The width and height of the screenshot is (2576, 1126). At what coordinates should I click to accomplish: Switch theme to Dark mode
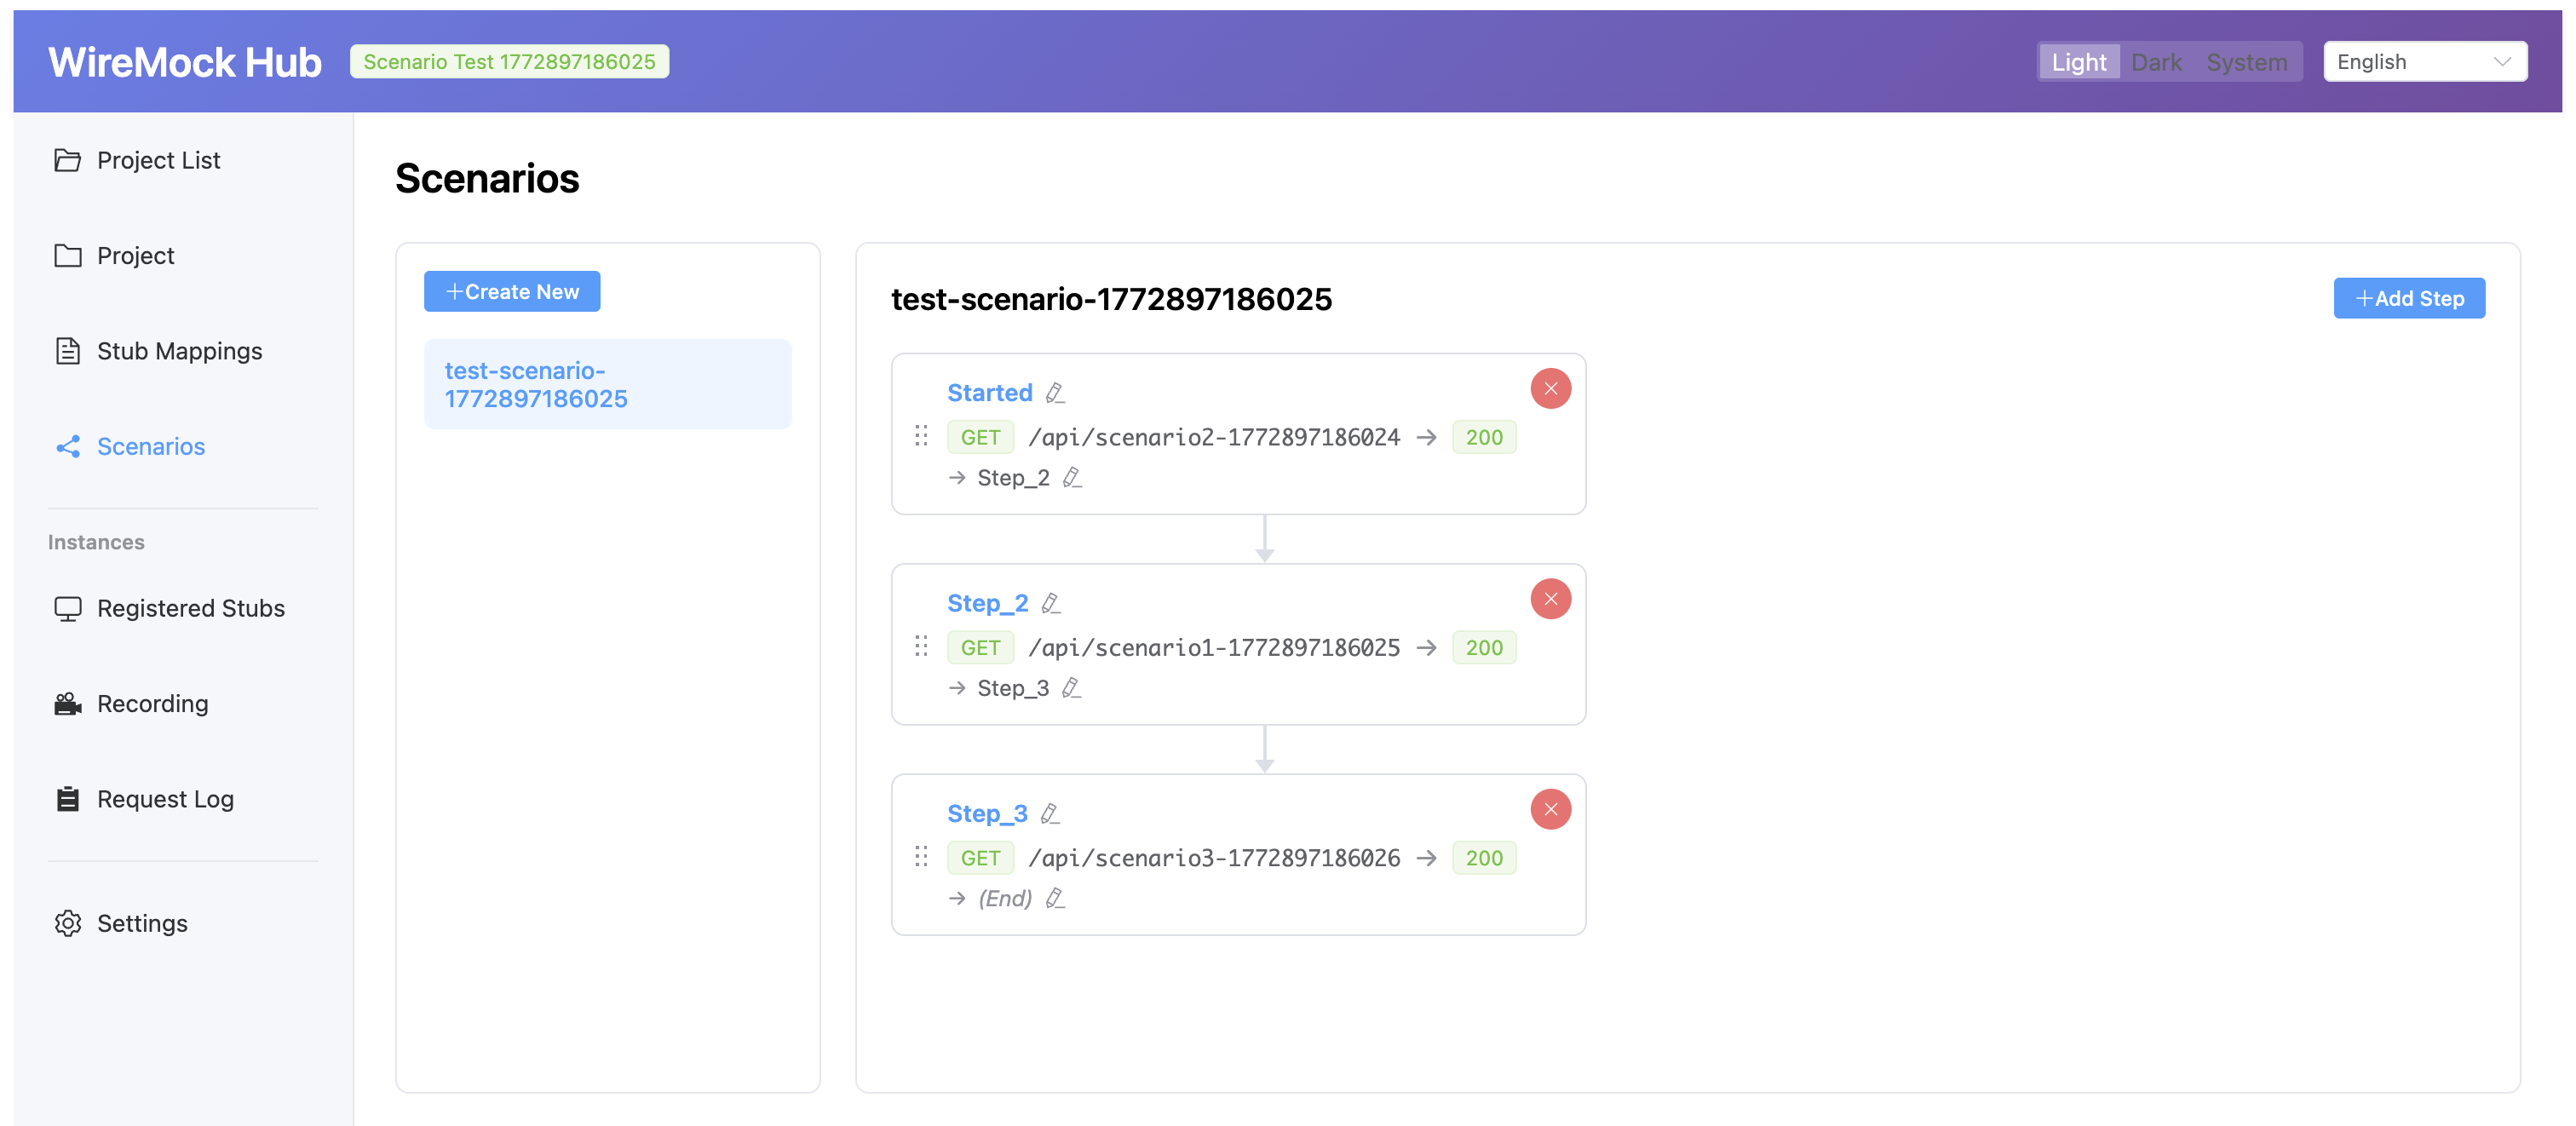pyautogui.click(x=2156, y=62)
